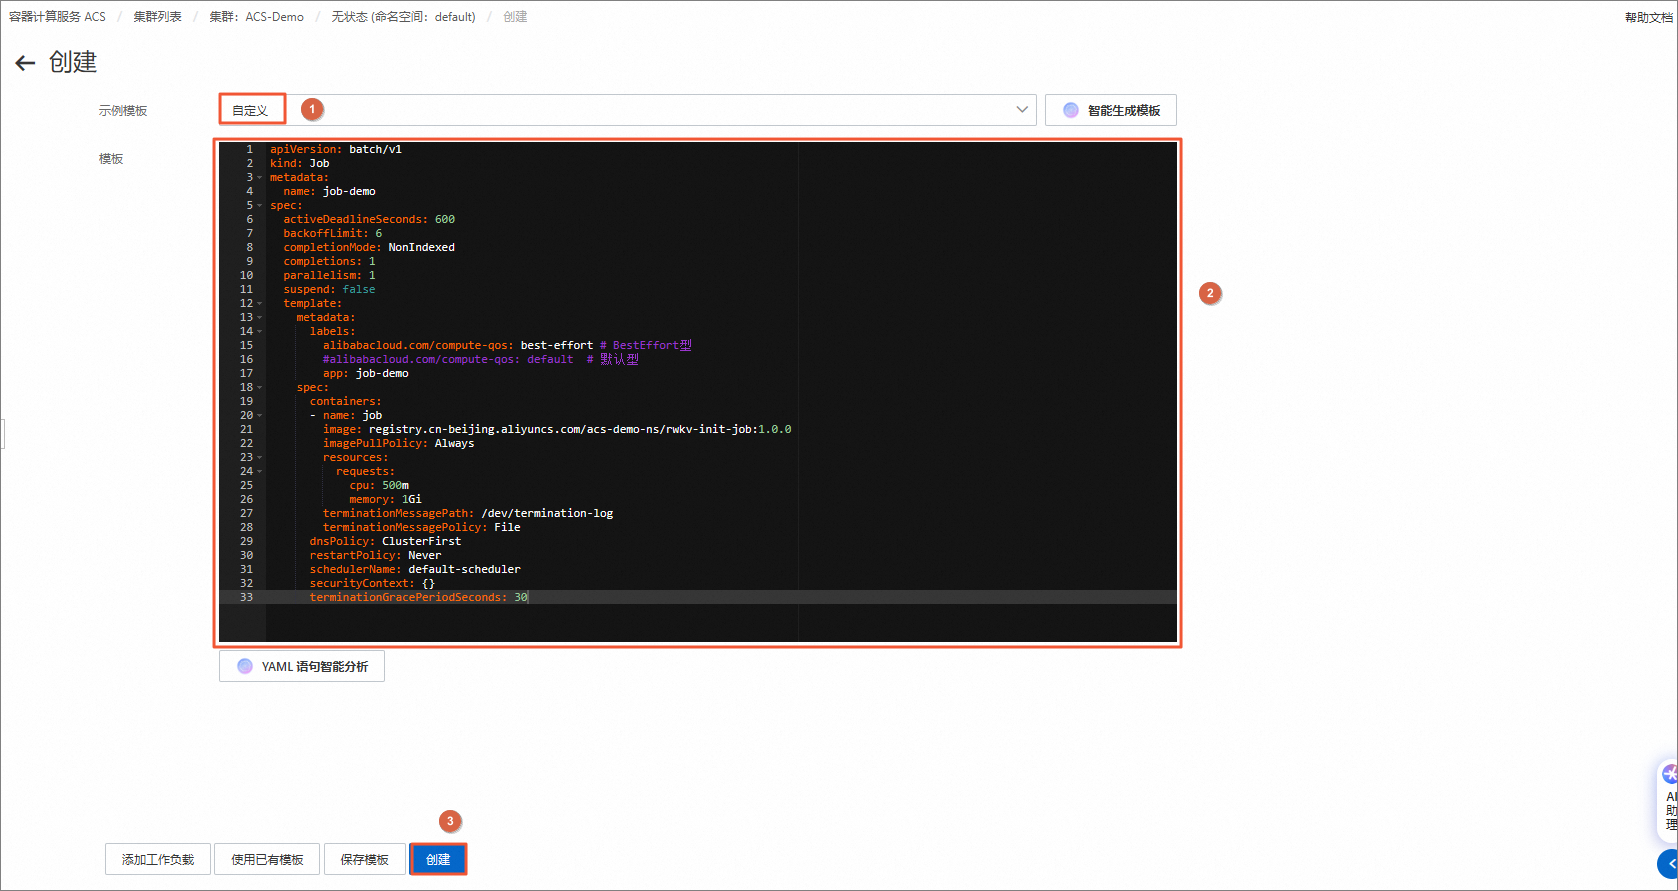Collapse the metadata fold on line 3

[x=260, y=178]
